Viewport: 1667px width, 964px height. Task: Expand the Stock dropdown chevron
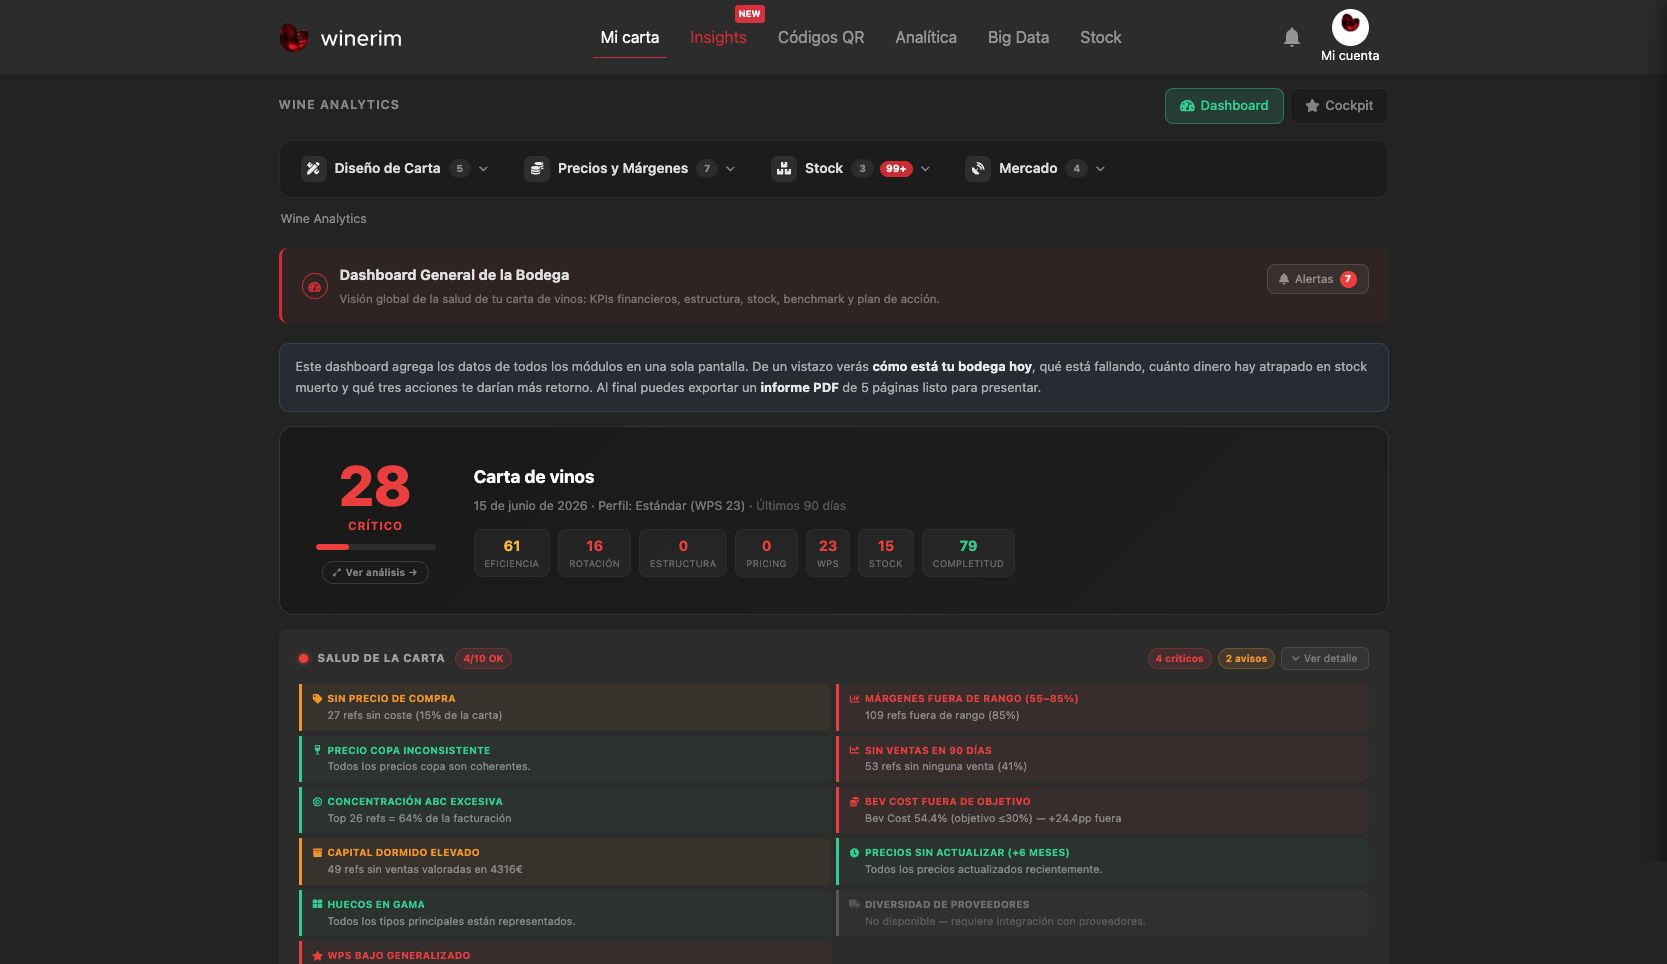(925, 169)
